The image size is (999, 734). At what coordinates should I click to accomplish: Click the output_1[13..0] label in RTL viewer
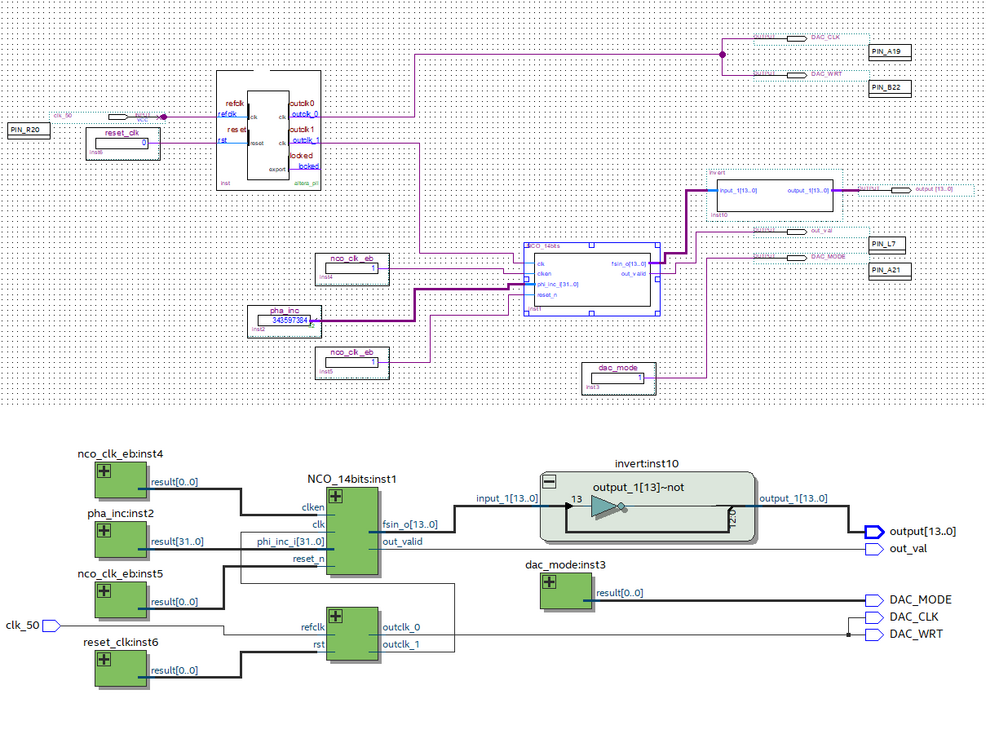pyautogui.click(x=793, y=498)
